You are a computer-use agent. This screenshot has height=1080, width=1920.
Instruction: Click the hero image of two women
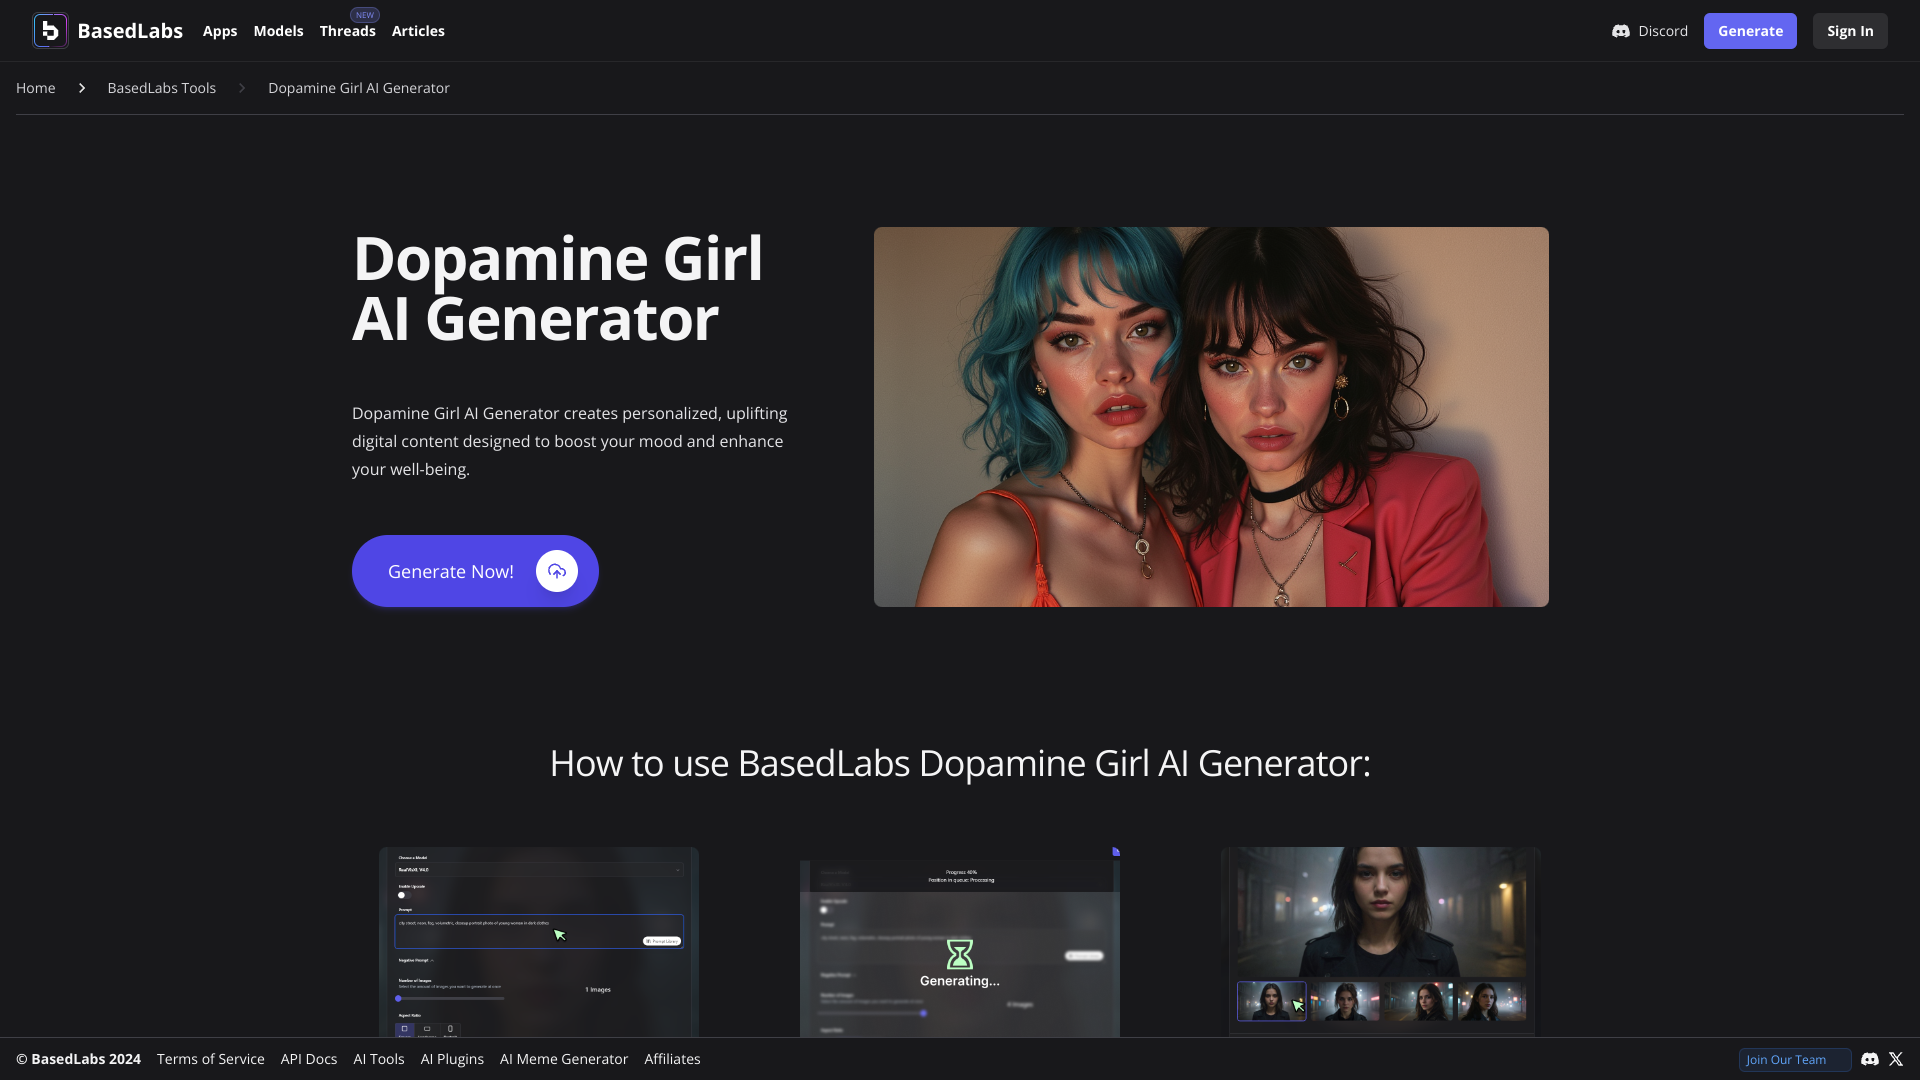coord(1211,417)
